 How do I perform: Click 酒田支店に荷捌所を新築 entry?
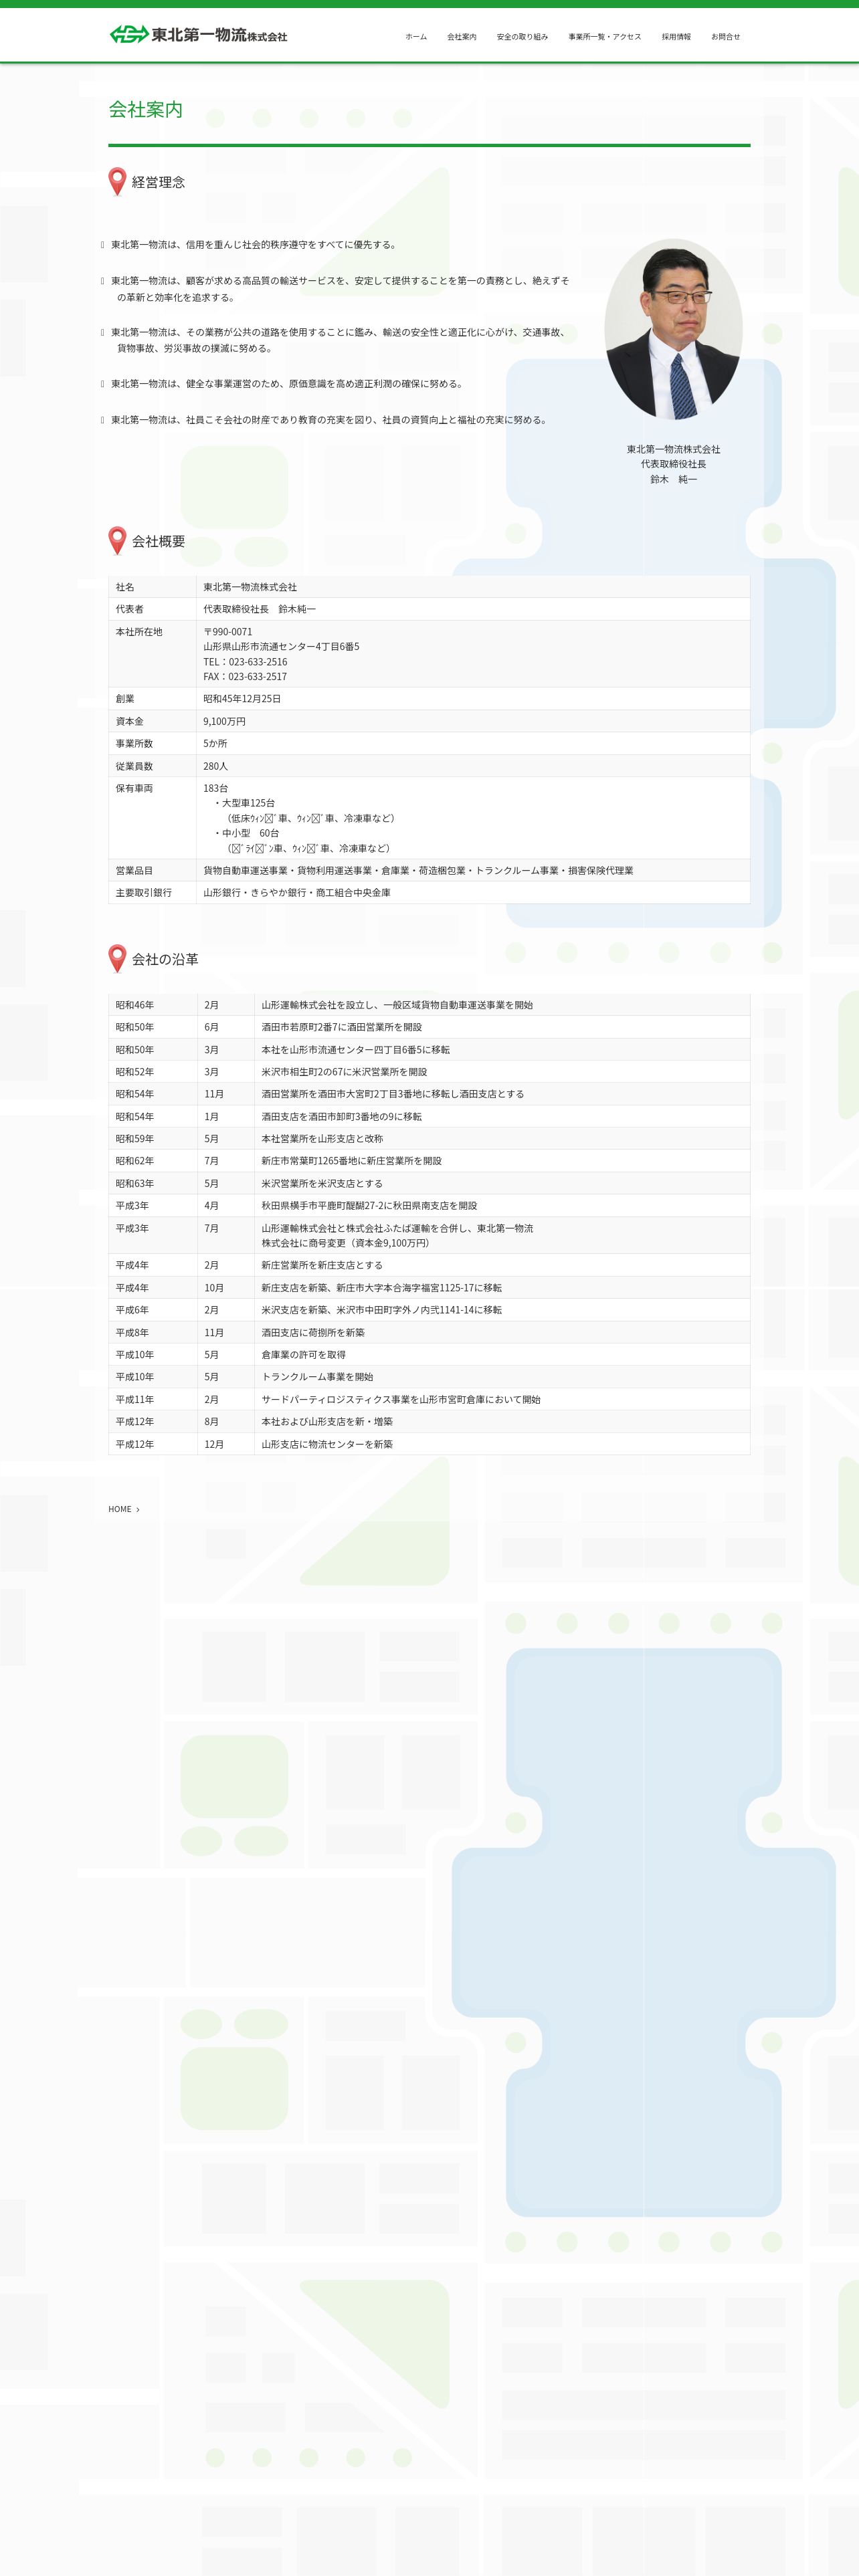click(x=313, y=1333)
